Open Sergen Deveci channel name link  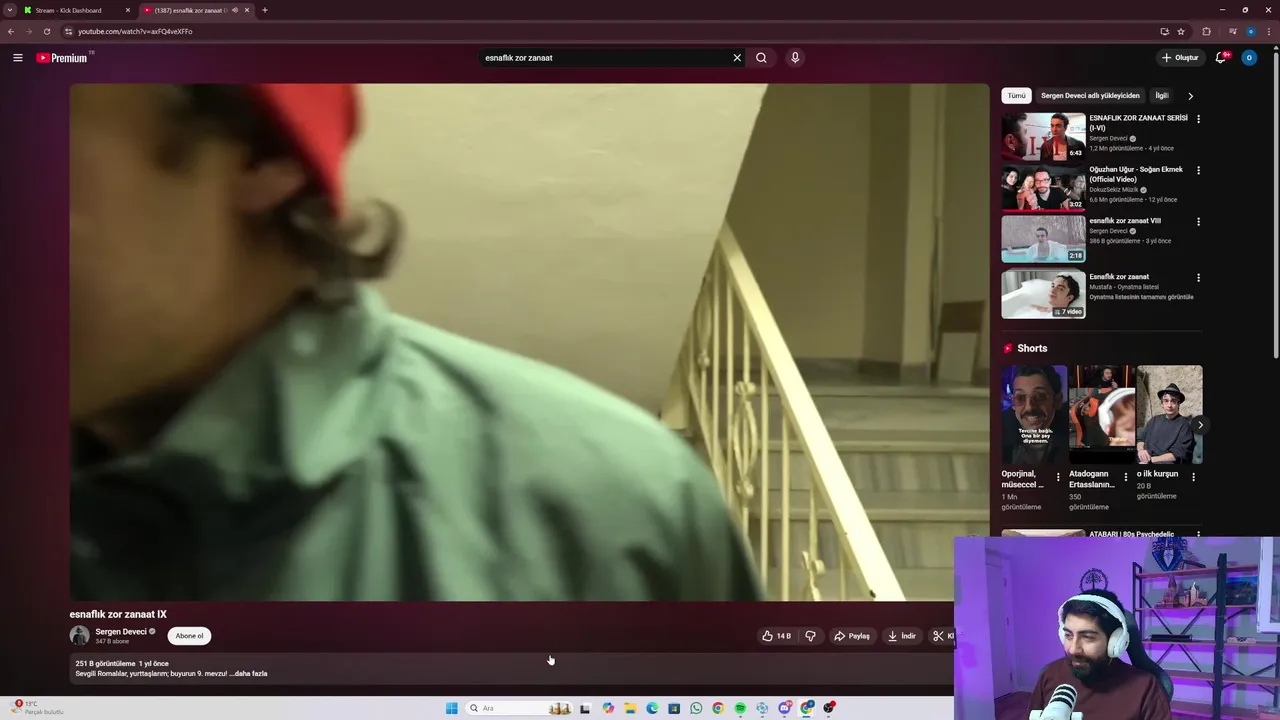tap(121, 632)
